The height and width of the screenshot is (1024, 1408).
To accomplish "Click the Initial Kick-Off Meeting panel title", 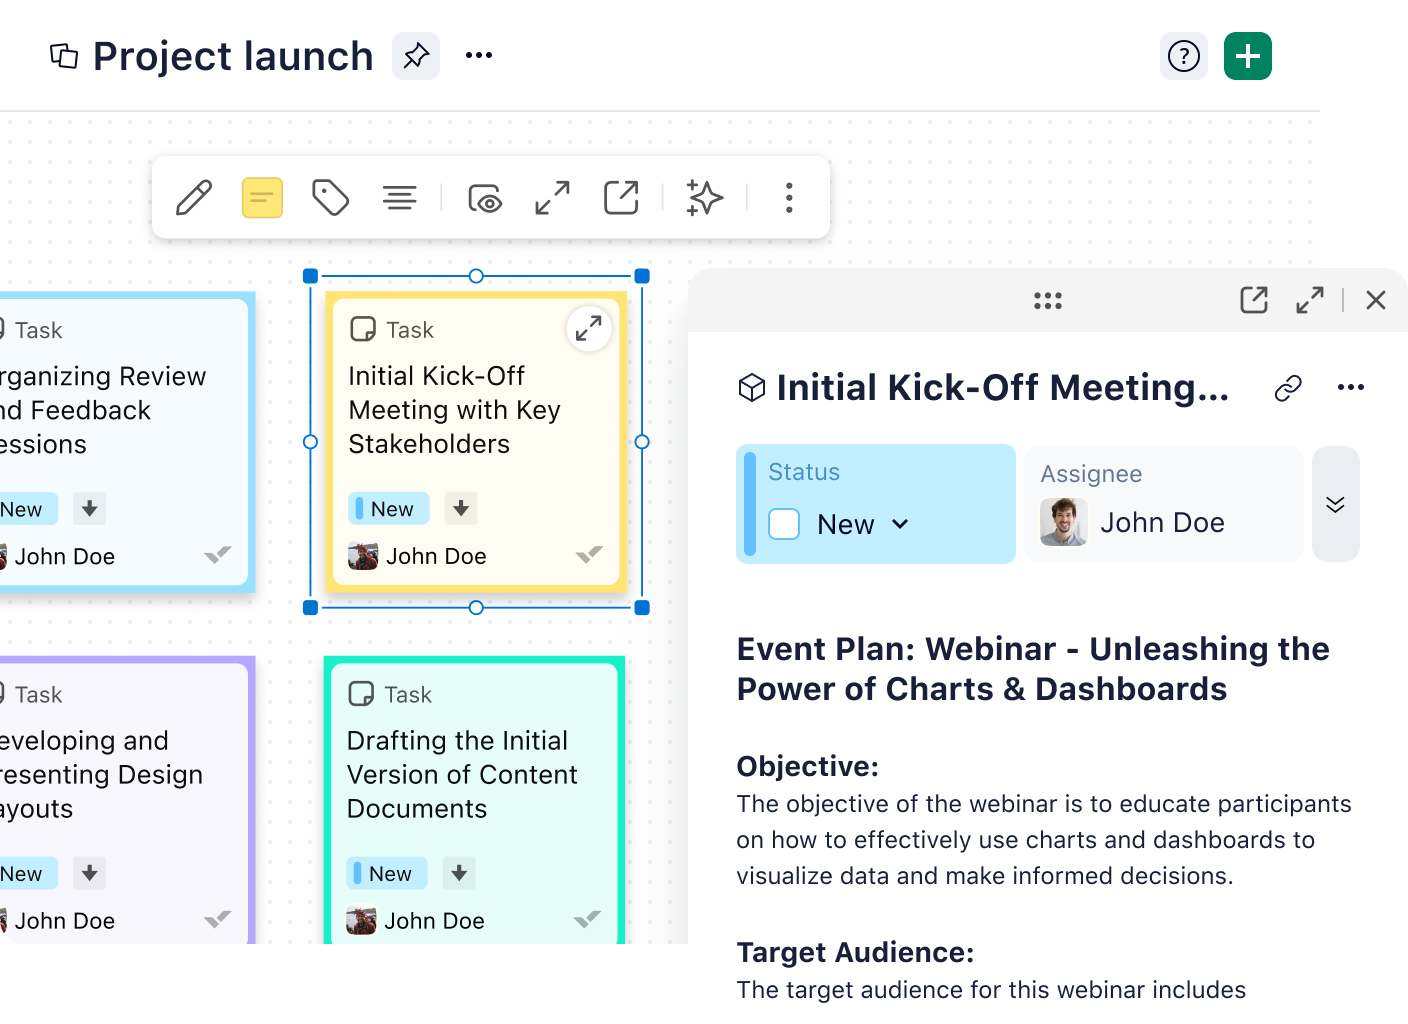I will pos(1003,388).
